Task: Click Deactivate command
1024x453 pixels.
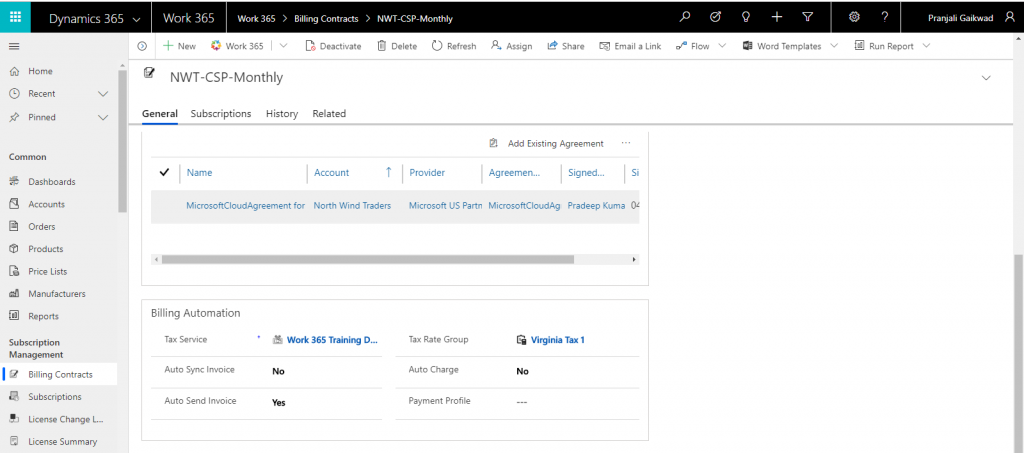Action: tap(334, 46)
